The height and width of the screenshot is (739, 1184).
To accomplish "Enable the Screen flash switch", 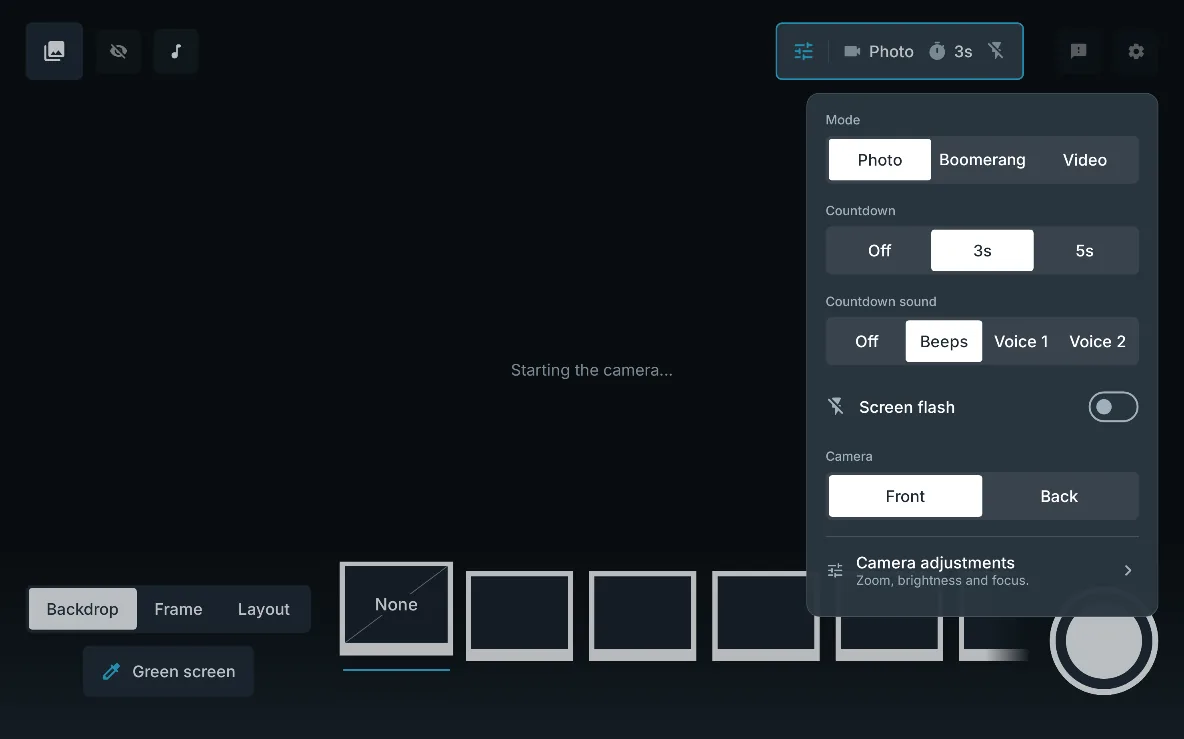I will point(1113,407).
